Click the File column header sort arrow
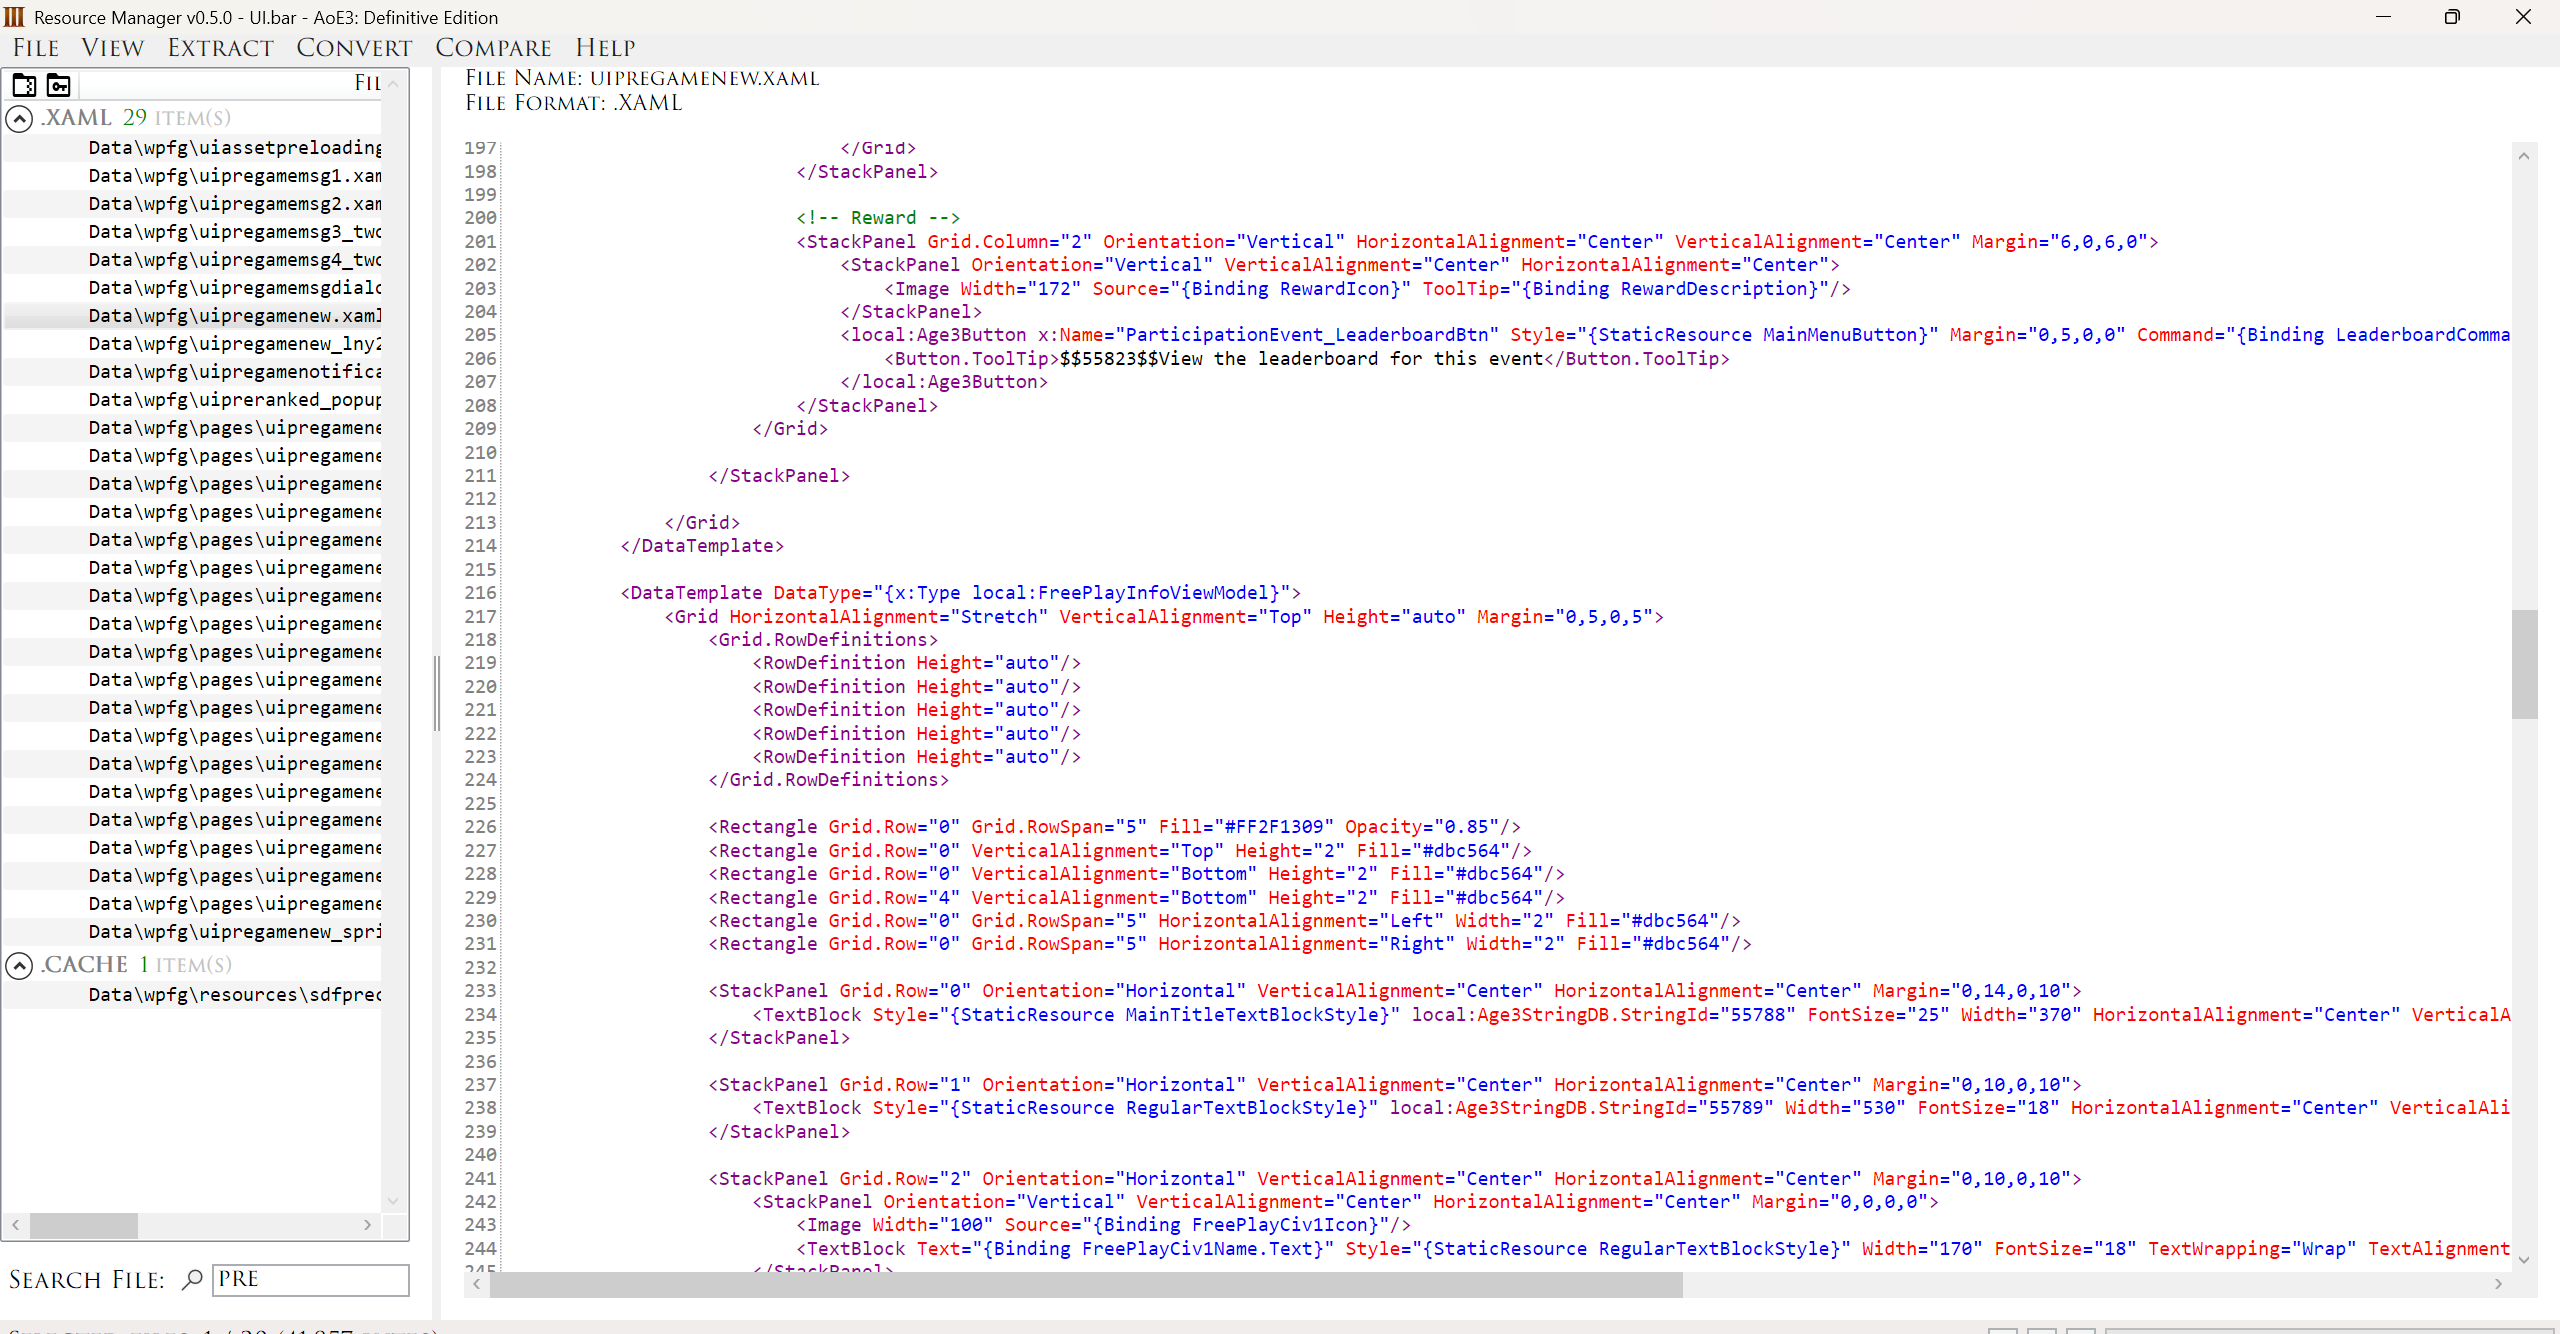Image resolution: width=2560 pixels, height=1334 pixels. [393, 84]
